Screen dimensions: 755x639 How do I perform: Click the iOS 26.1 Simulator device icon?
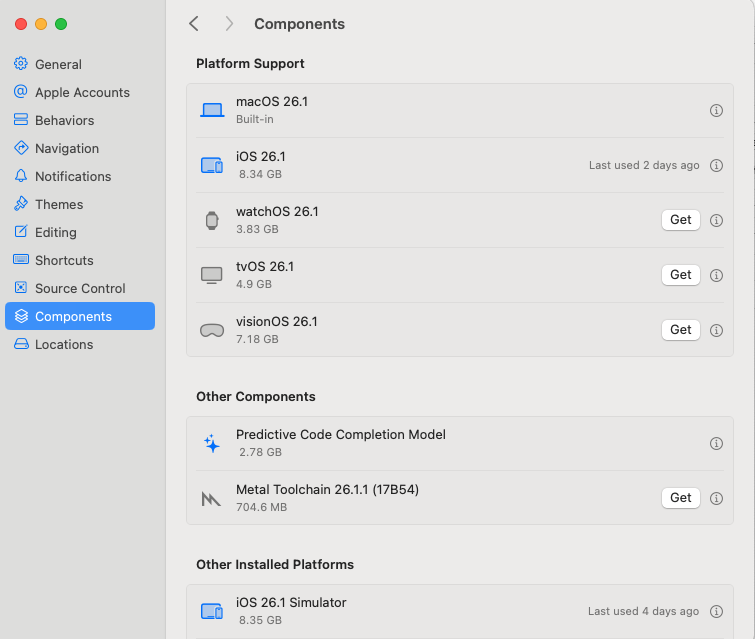[212, 612]
